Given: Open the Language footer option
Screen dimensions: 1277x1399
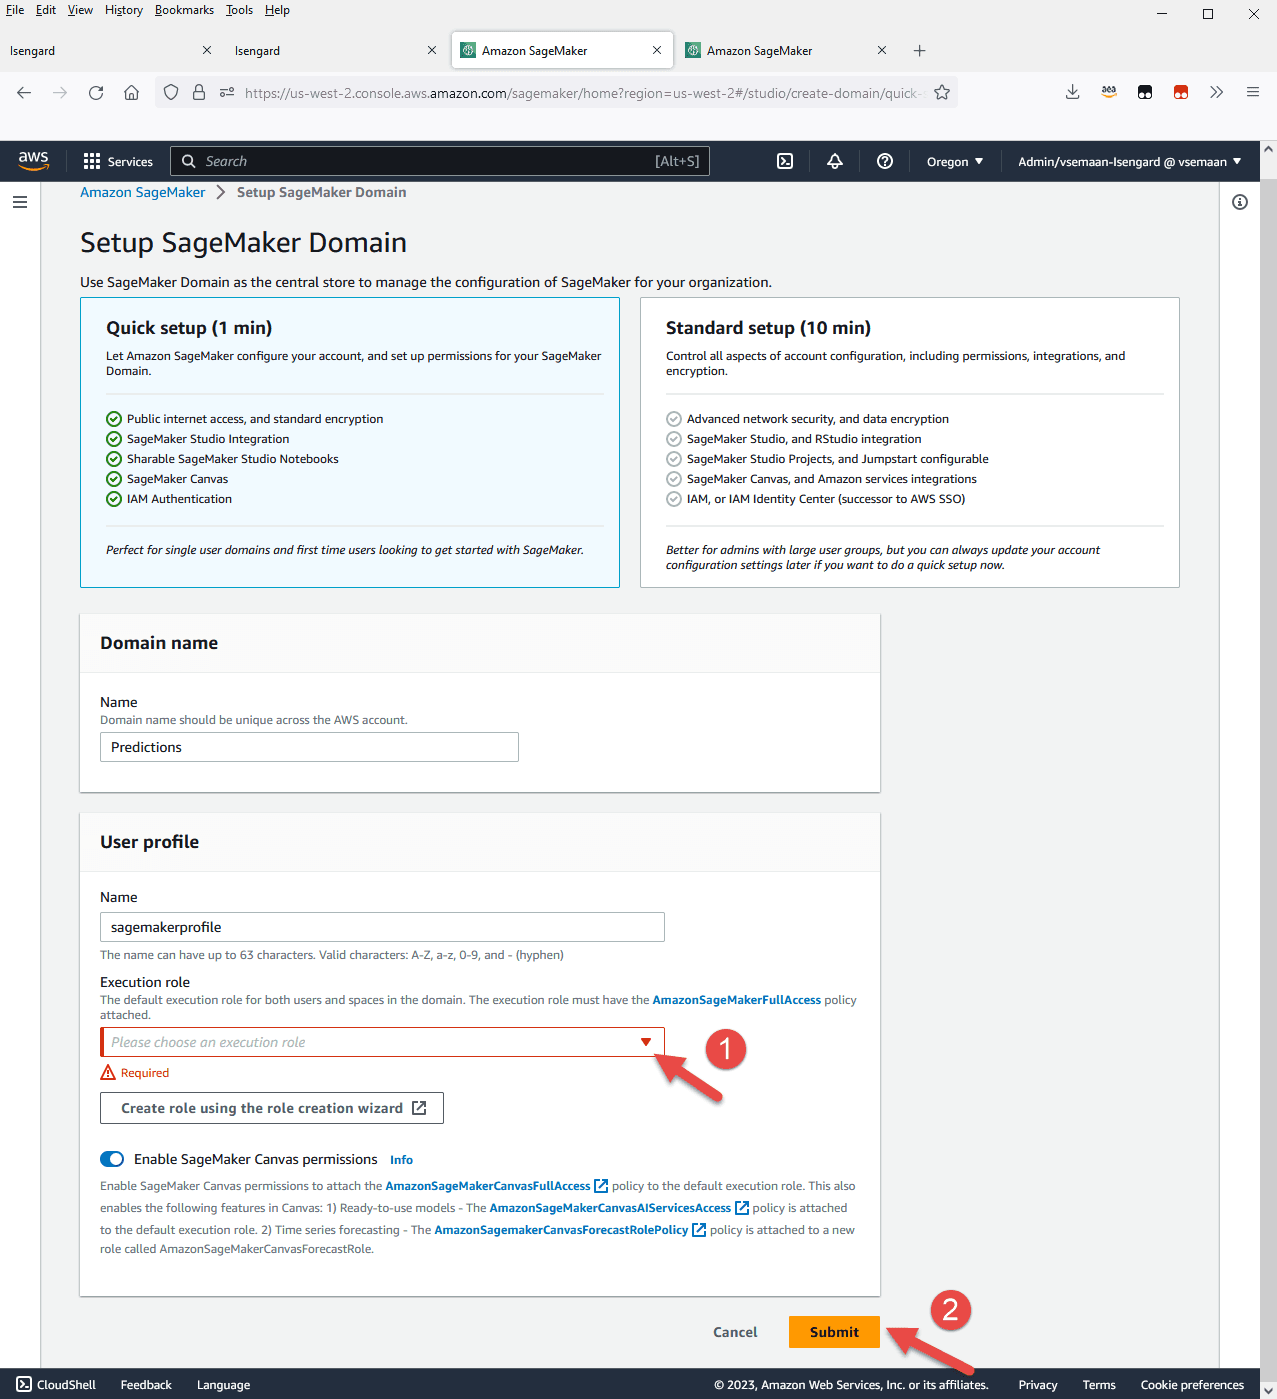Looking at the screenshot, I should pos(223,1385).
